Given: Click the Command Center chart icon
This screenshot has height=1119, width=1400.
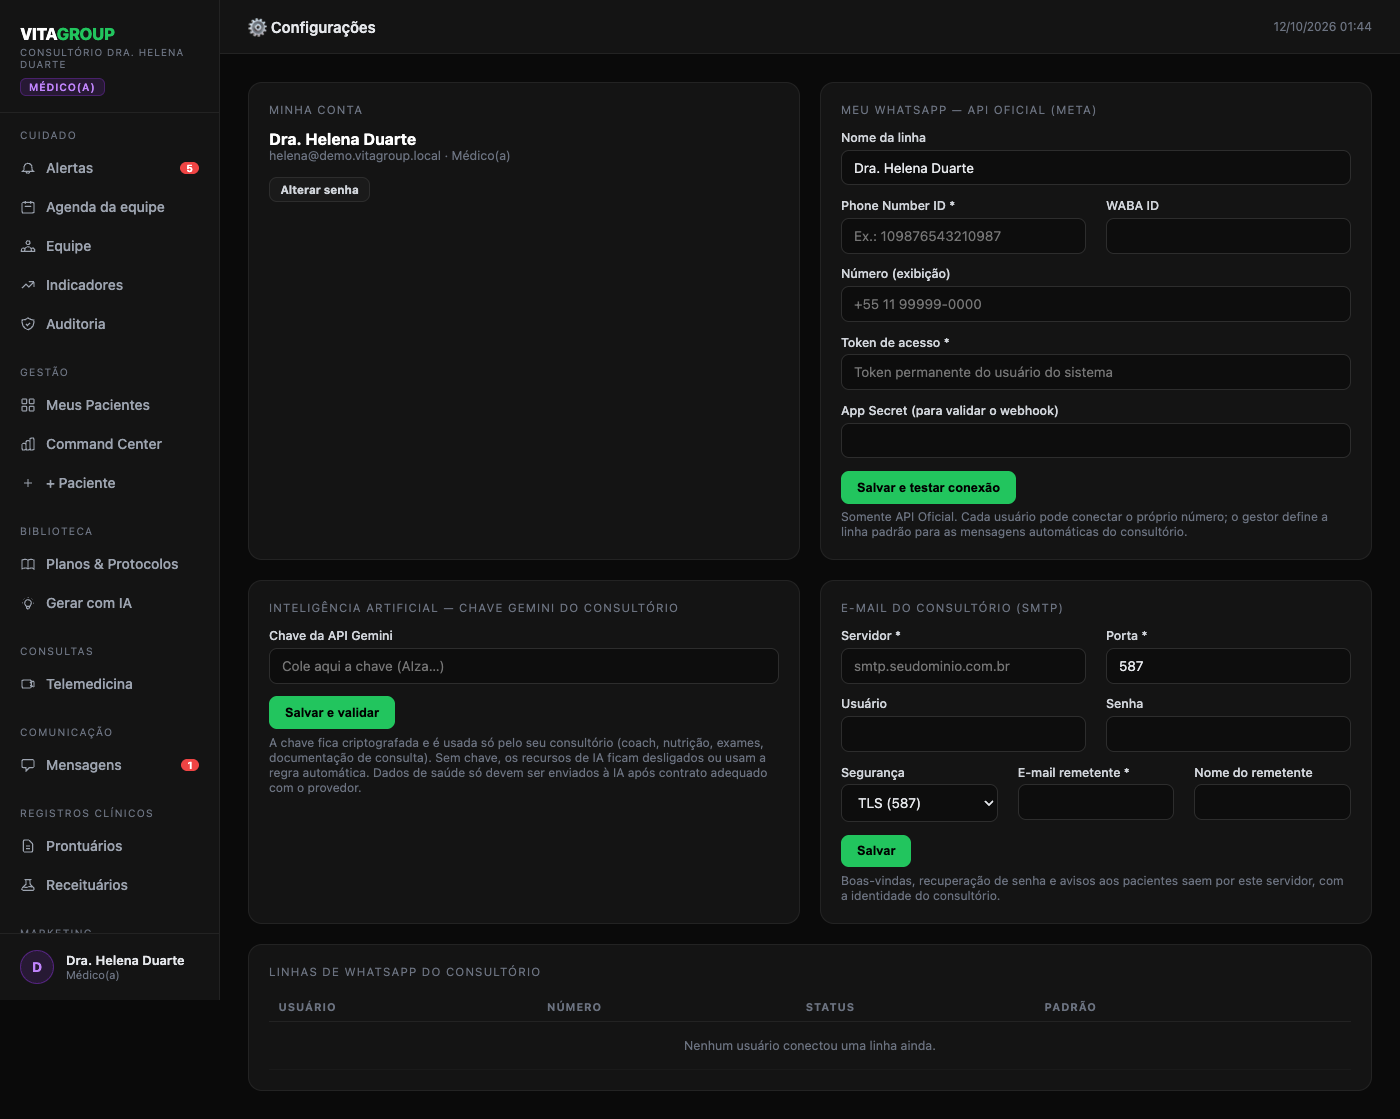Looking at the screenshot, I should 28,444.
